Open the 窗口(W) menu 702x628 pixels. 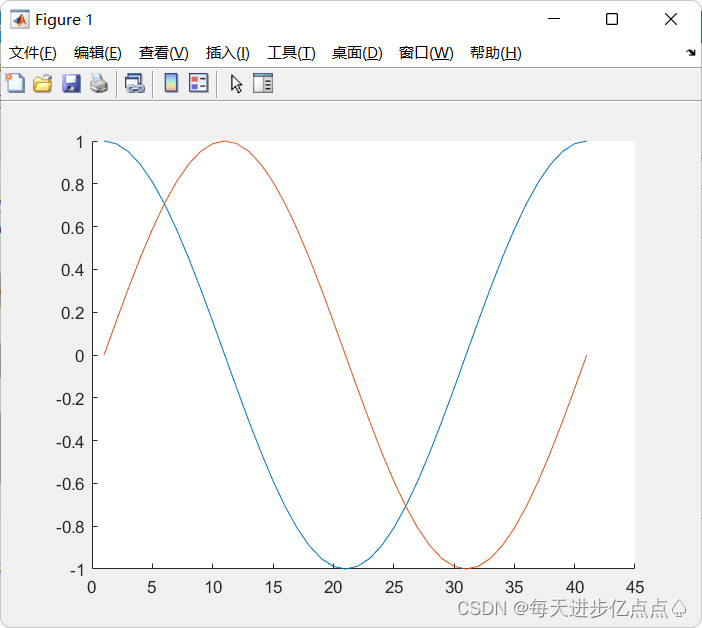(x=426, y=53)
